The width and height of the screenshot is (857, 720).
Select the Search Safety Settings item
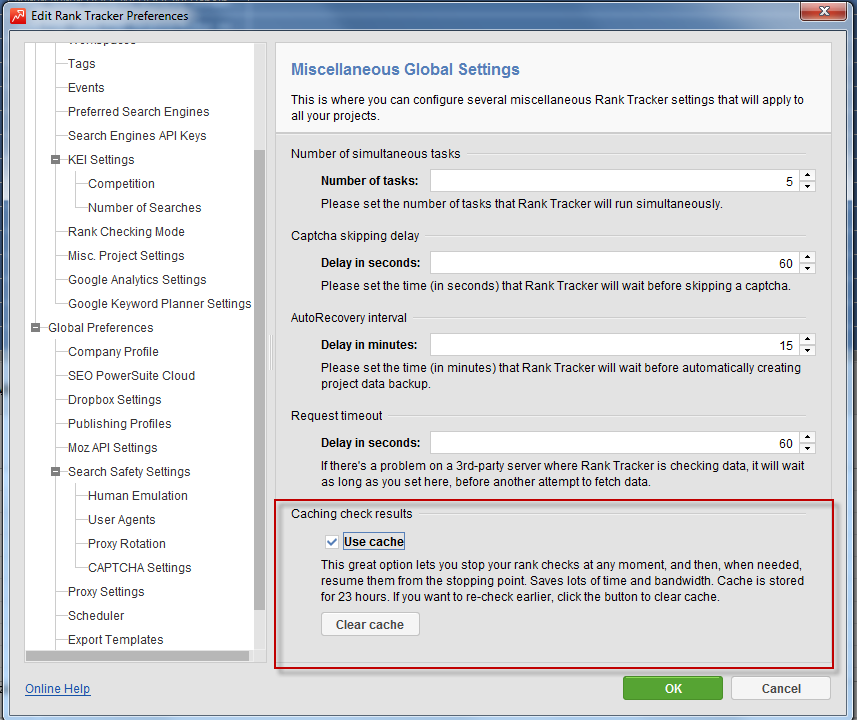(x=129, y=472)
